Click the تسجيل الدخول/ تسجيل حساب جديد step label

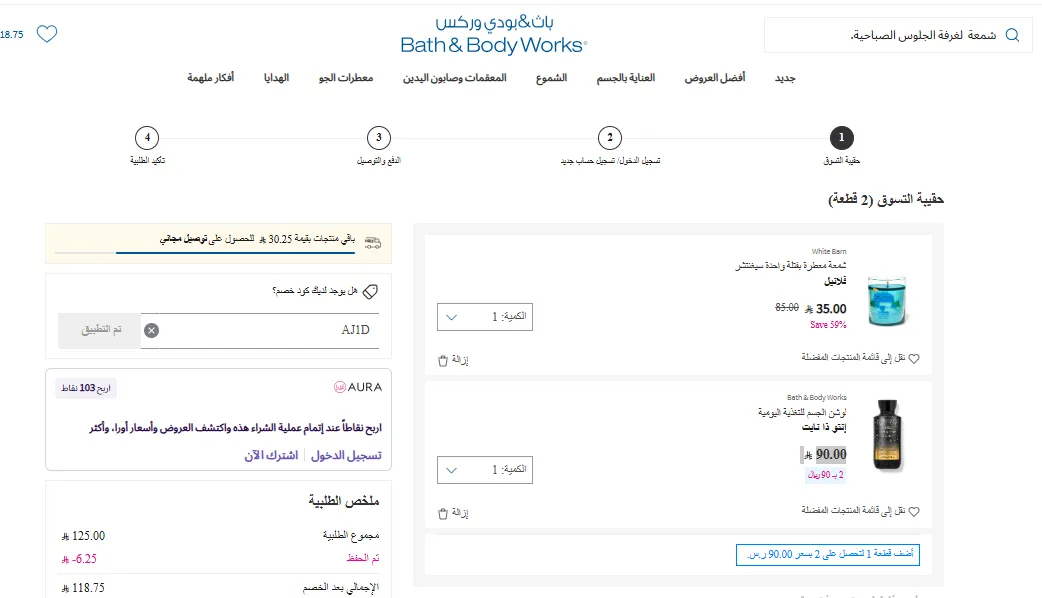[x=610, y=161]
